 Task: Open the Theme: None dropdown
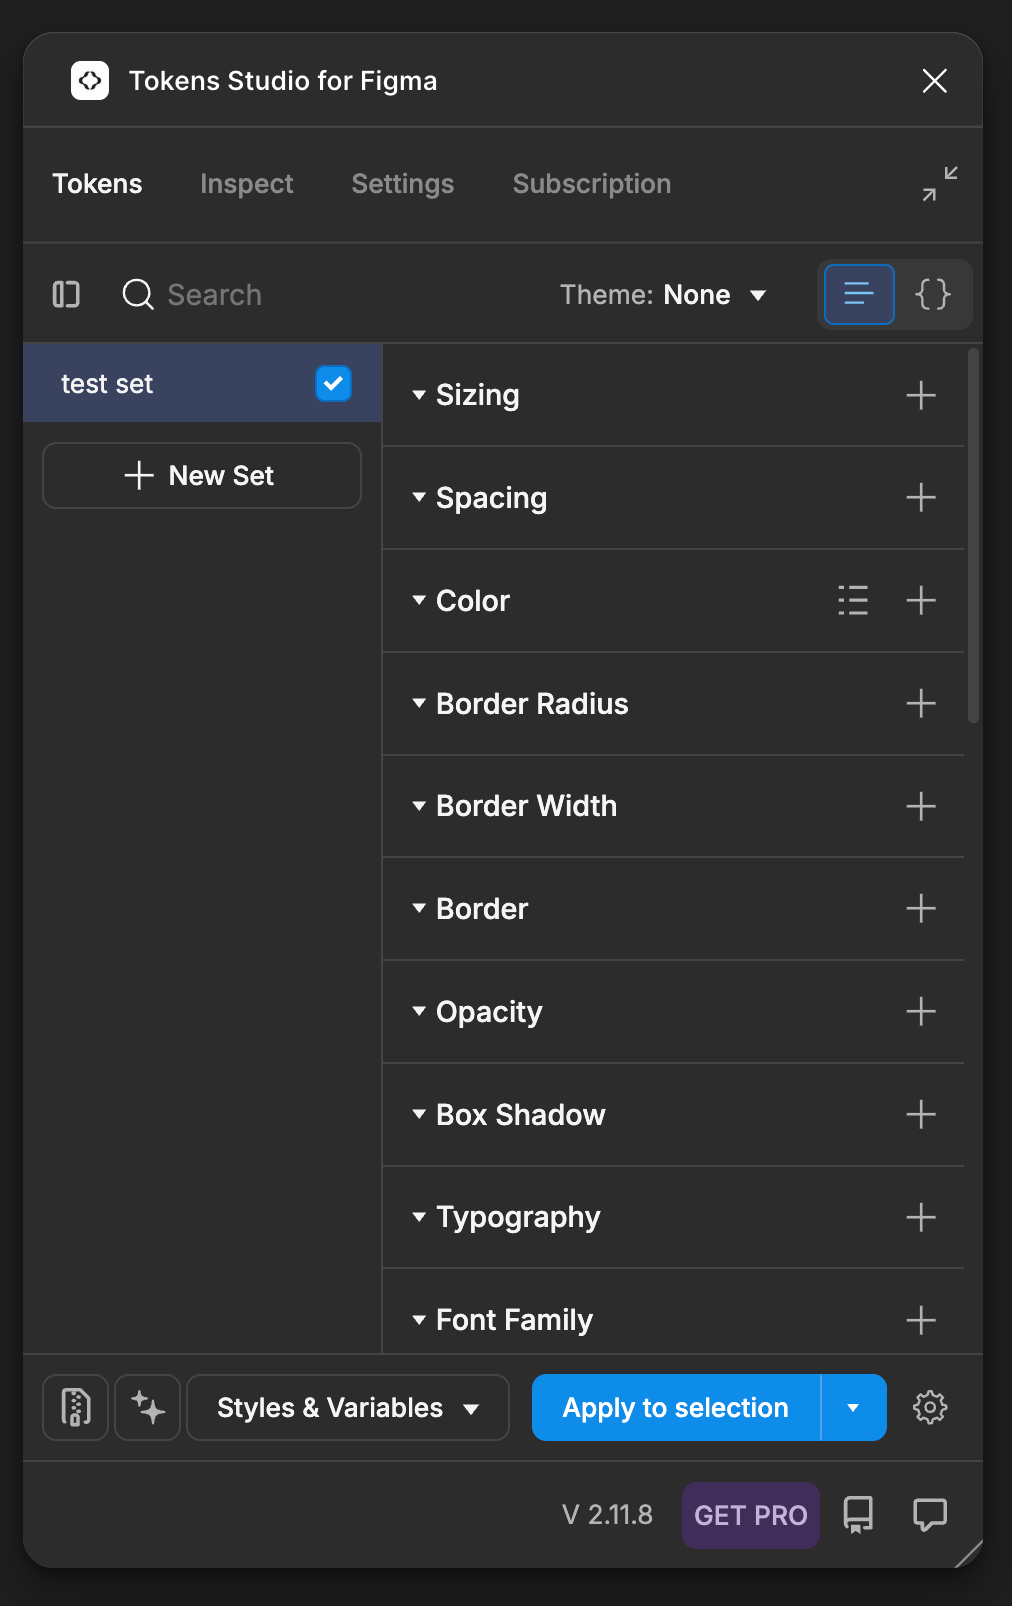[663, 295]
